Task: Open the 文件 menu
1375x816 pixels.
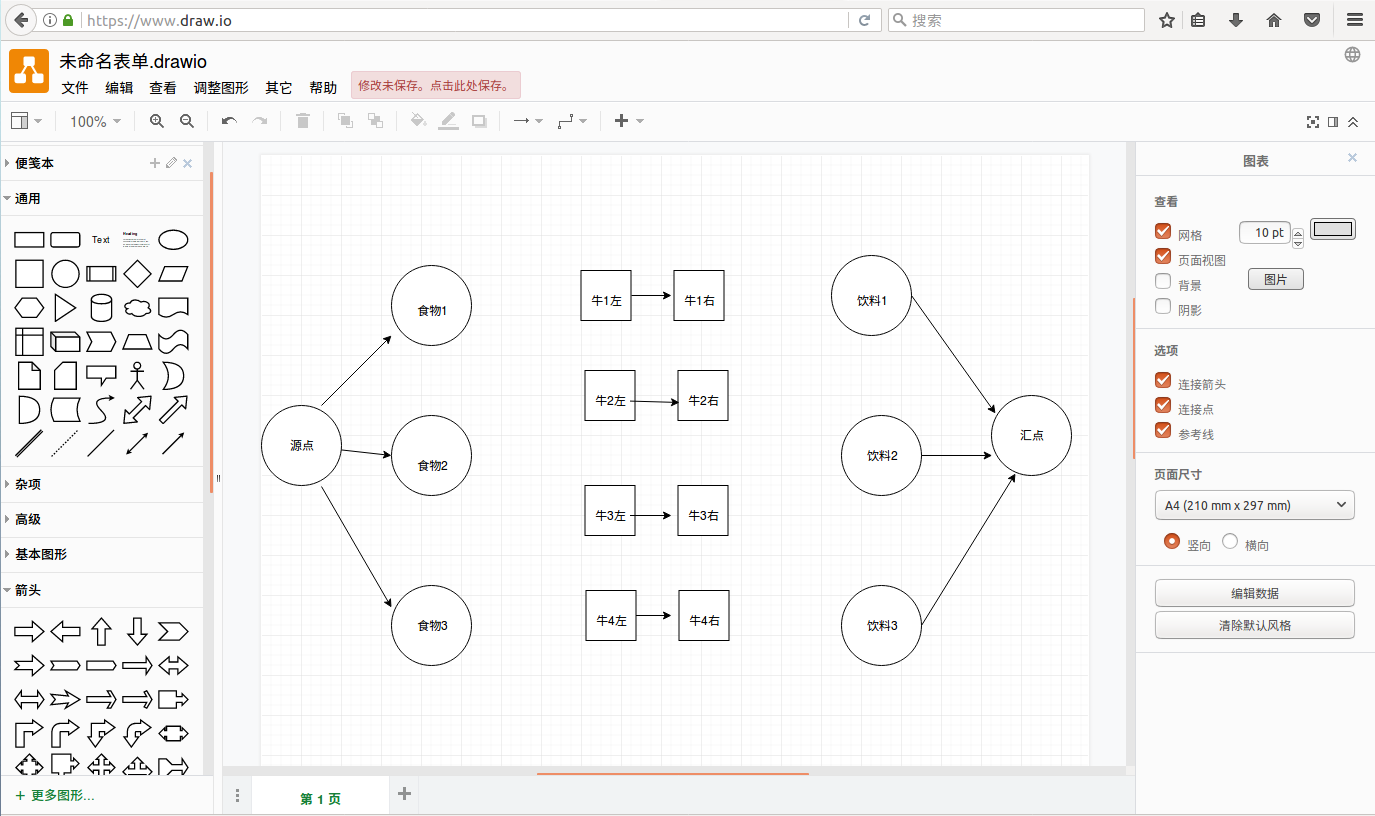Action: coord(75,88)
